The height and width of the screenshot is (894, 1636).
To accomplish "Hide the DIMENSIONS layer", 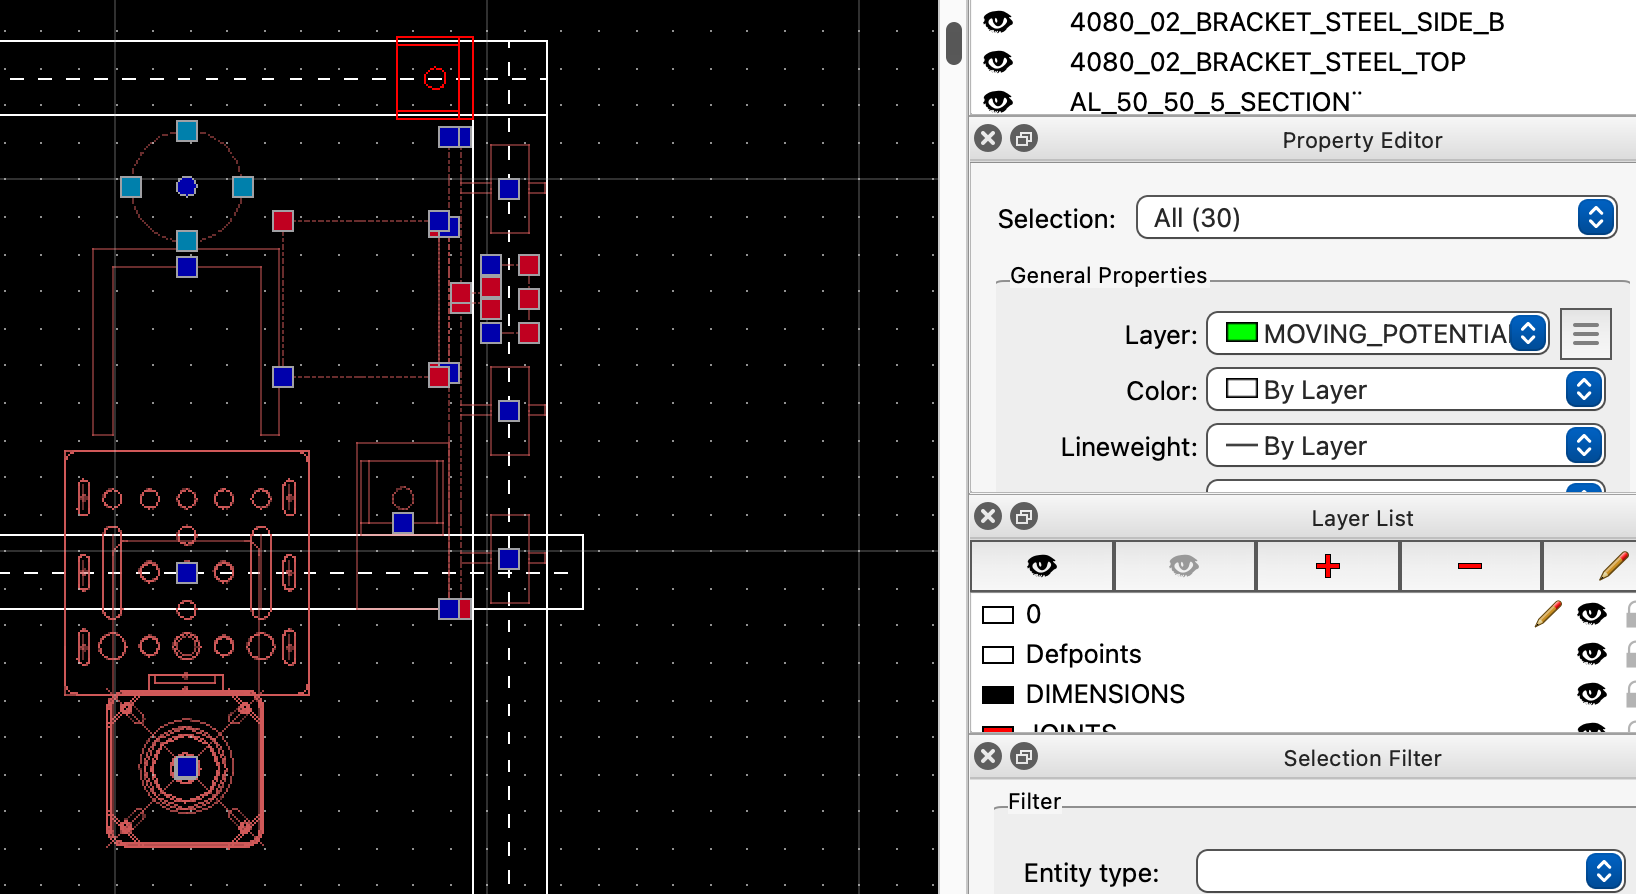I will 1591,694.
